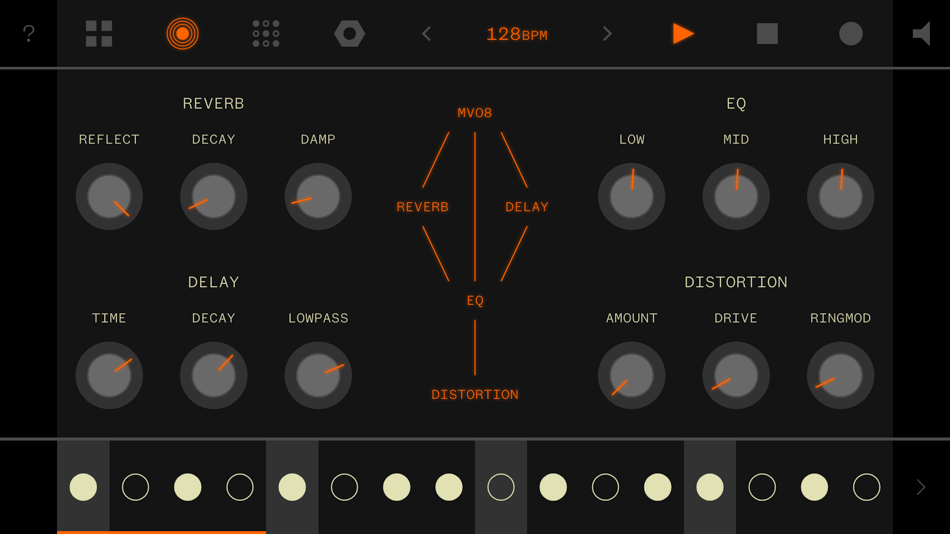Decrease tempo with the left arrow
Image resolution: width=950 pixels, height=534 pixels.
(x=427, y=34)
